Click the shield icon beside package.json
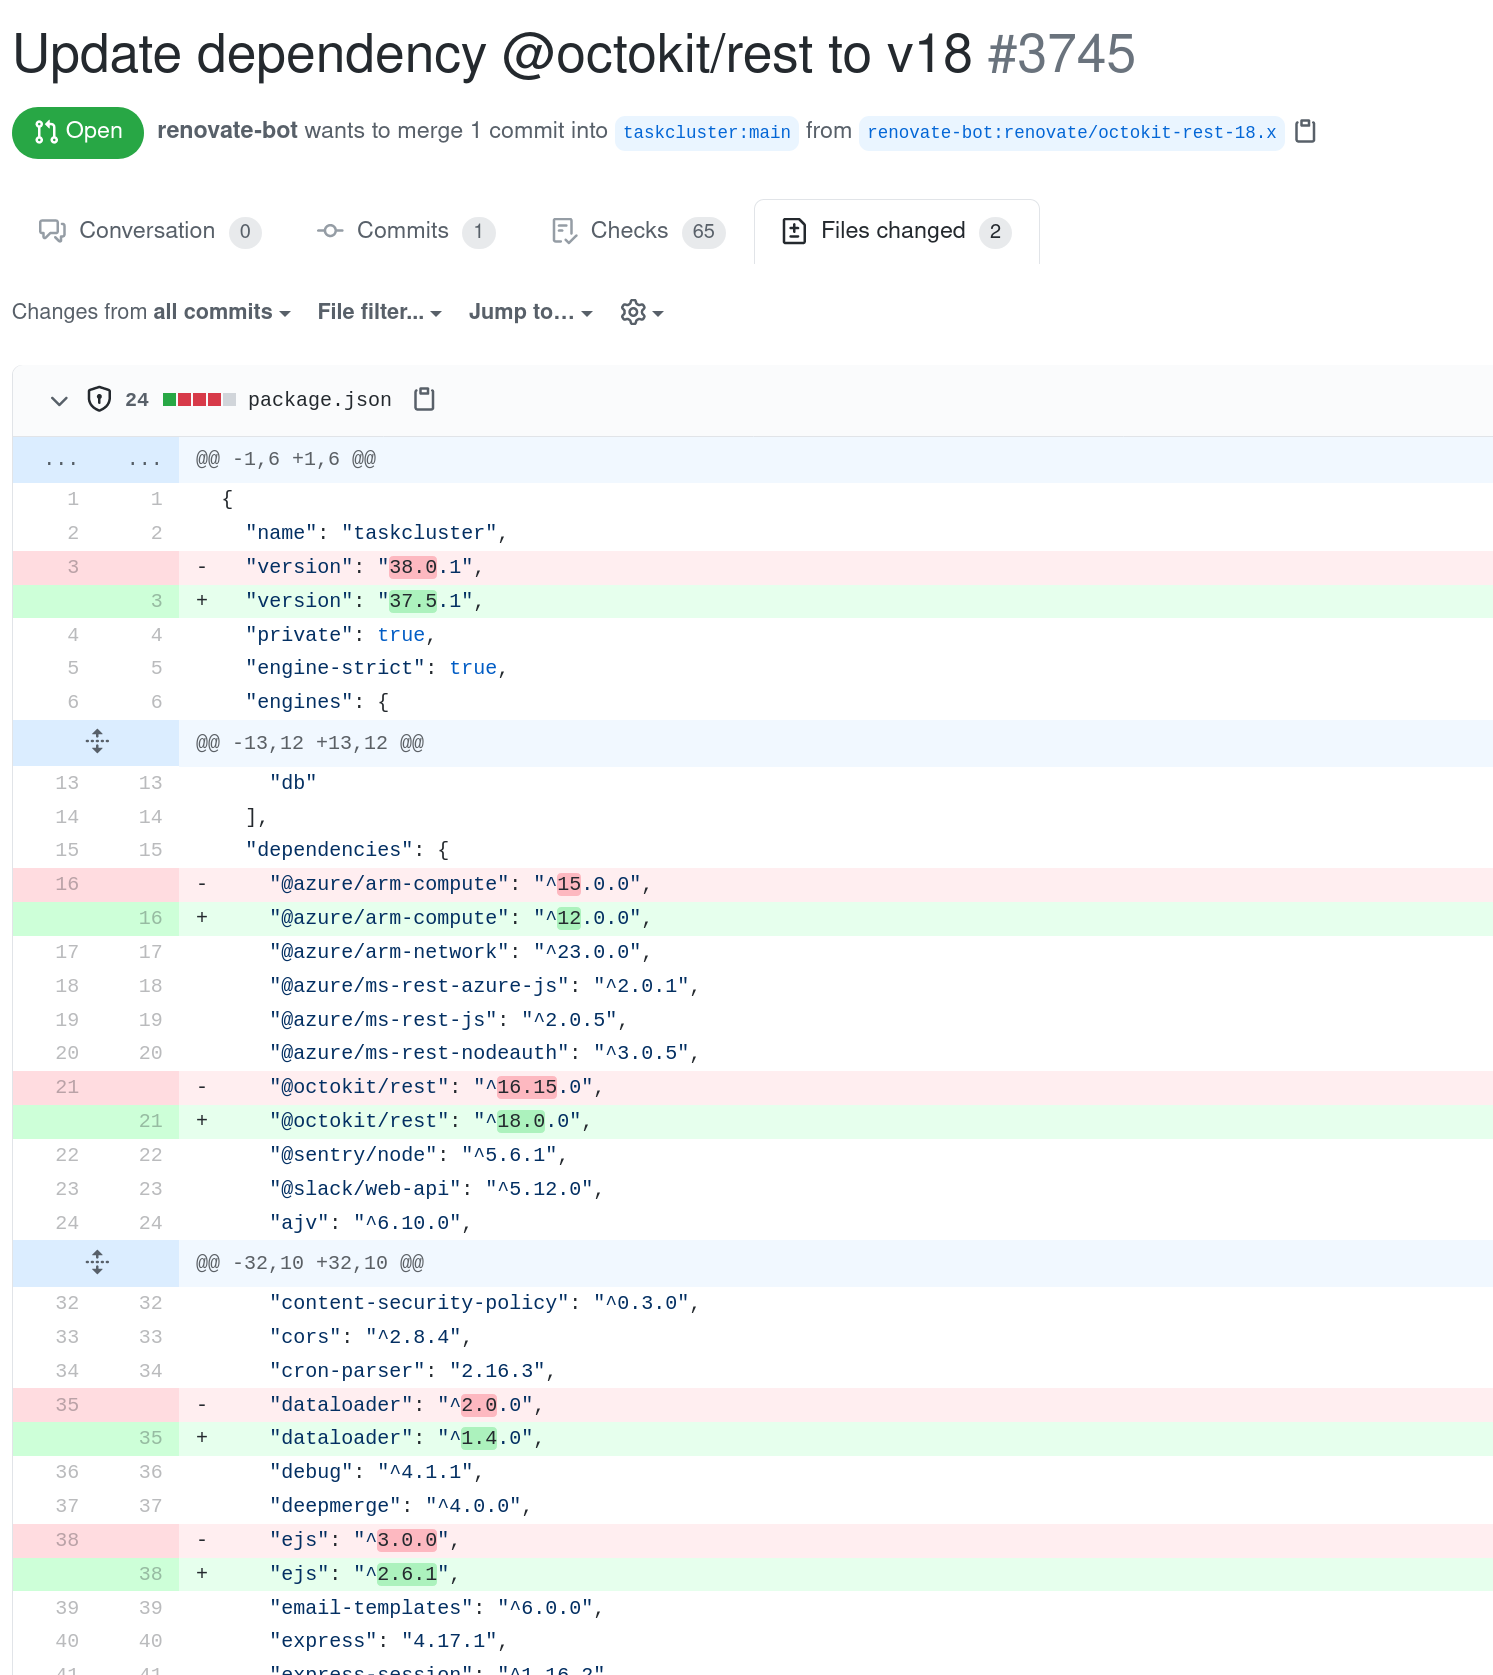The height and width of the screenshot is (1675, 1493). pos(99,399)
